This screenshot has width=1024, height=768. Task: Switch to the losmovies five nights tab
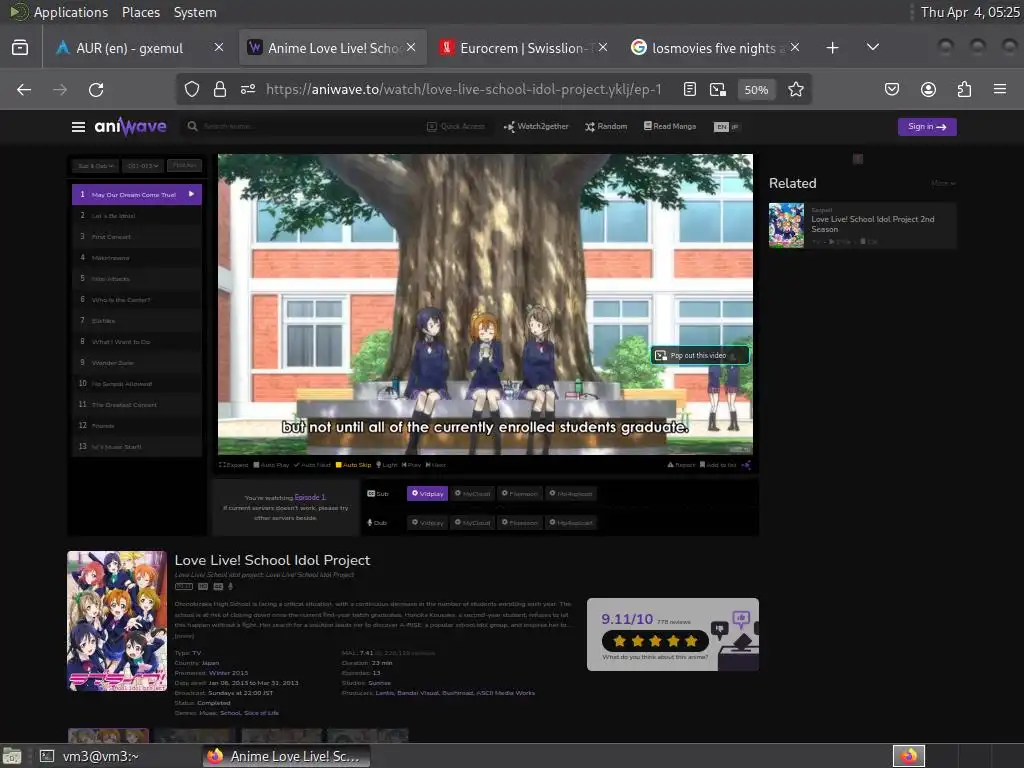coord(713,48)
